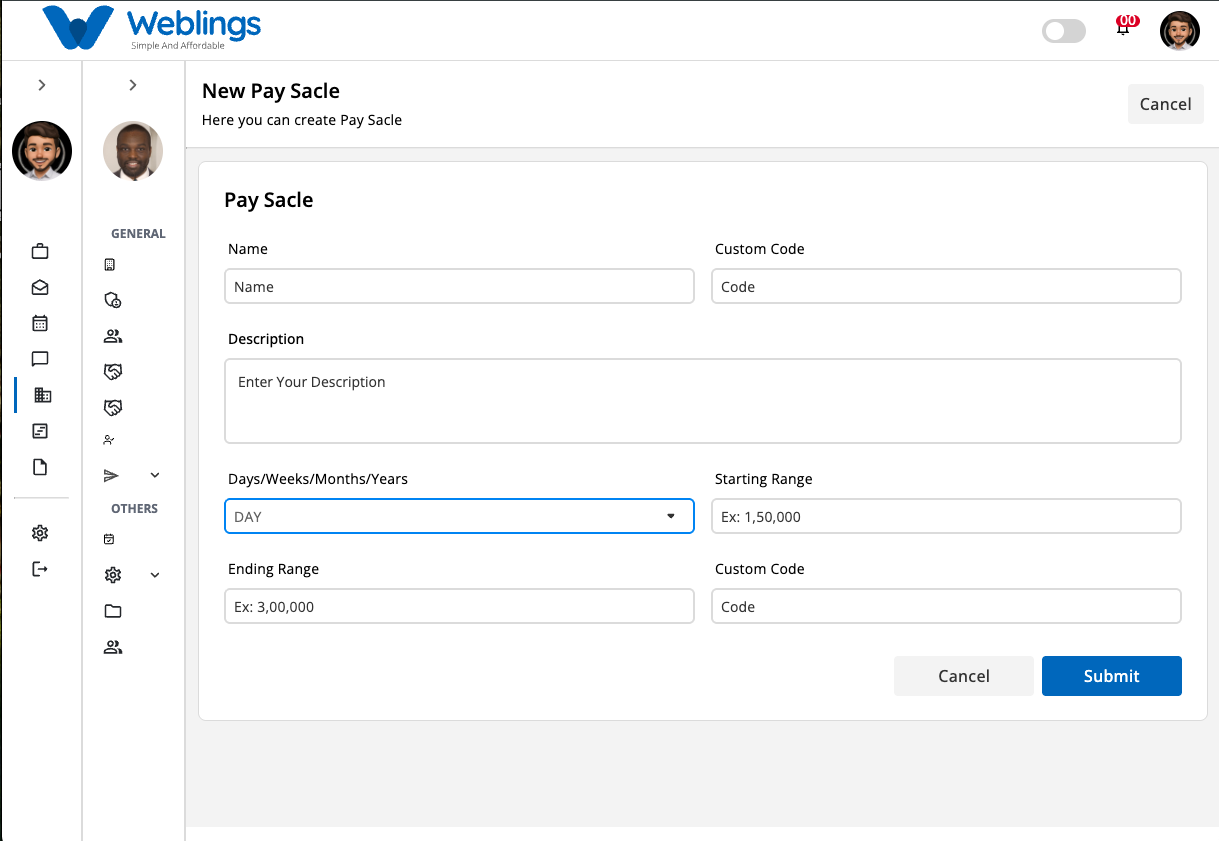Open the open-envelope mail icon
This screenshot has width=1219, height=841.
40,287
